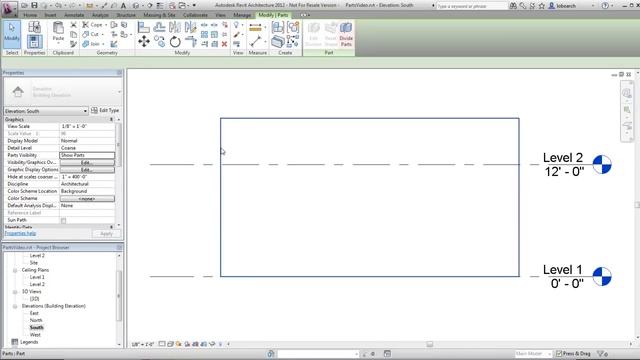This screenshot has height=360, width=640.
Task: Open the Home ribbon tab
Action: tap(30, 15)
